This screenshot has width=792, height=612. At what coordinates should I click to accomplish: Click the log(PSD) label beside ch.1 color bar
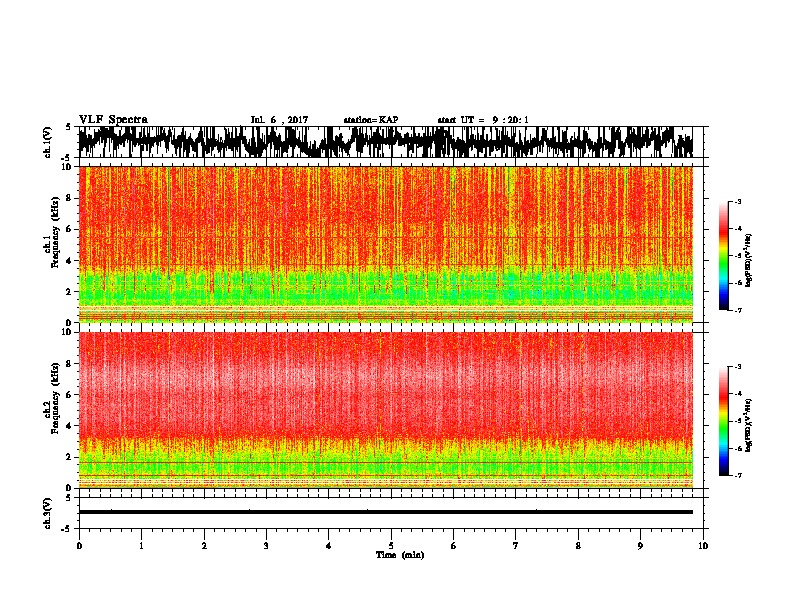pyautogui.click(x=748, y=260)
